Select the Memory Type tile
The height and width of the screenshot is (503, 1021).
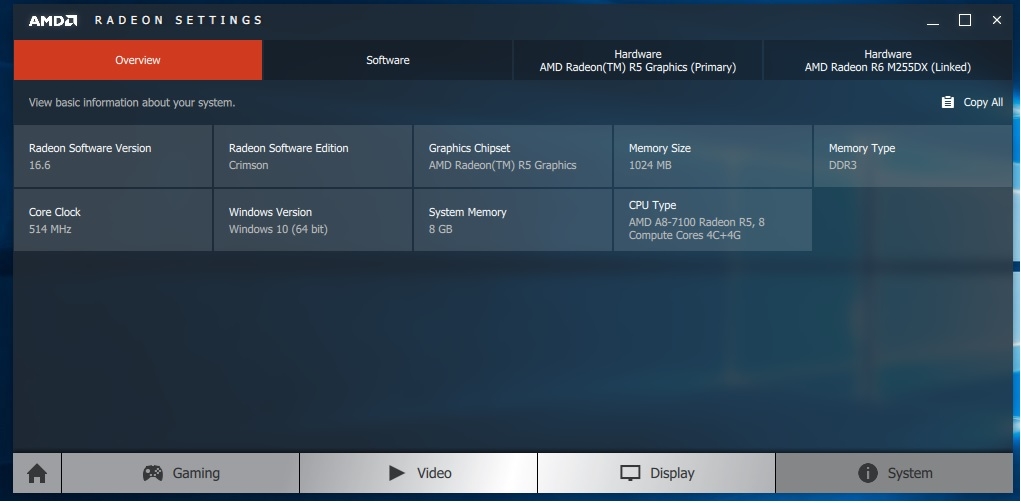(x=912, y=156)
